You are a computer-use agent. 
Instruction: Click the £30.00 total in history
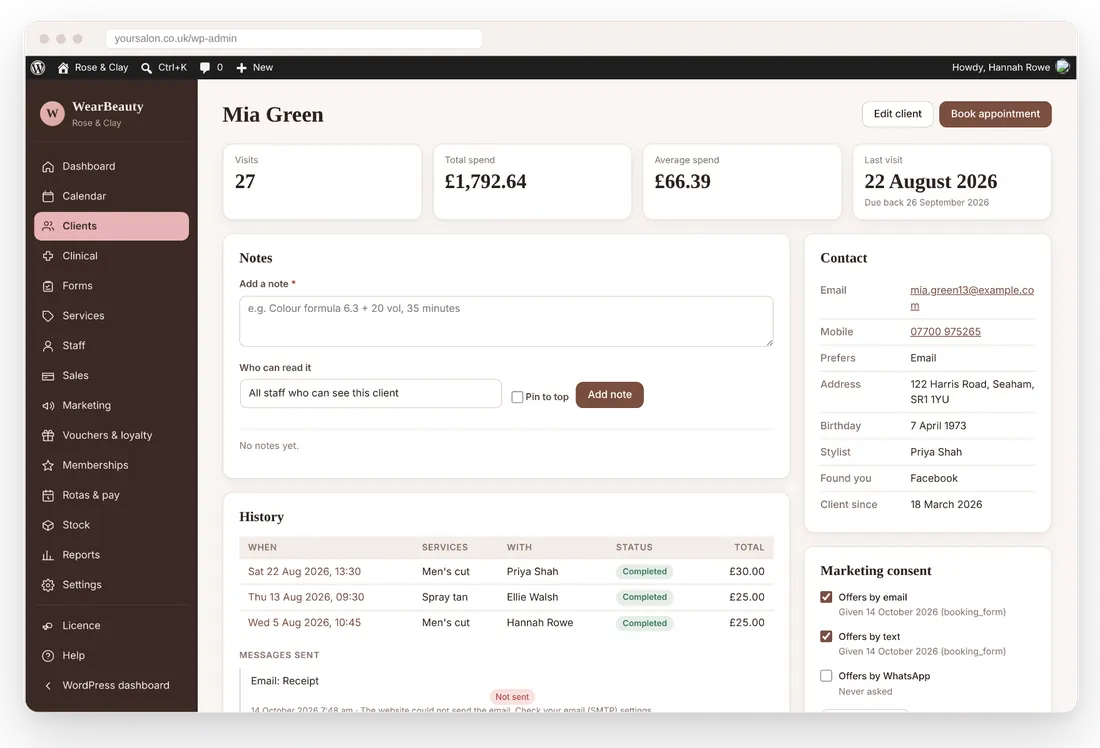[746, 572]
